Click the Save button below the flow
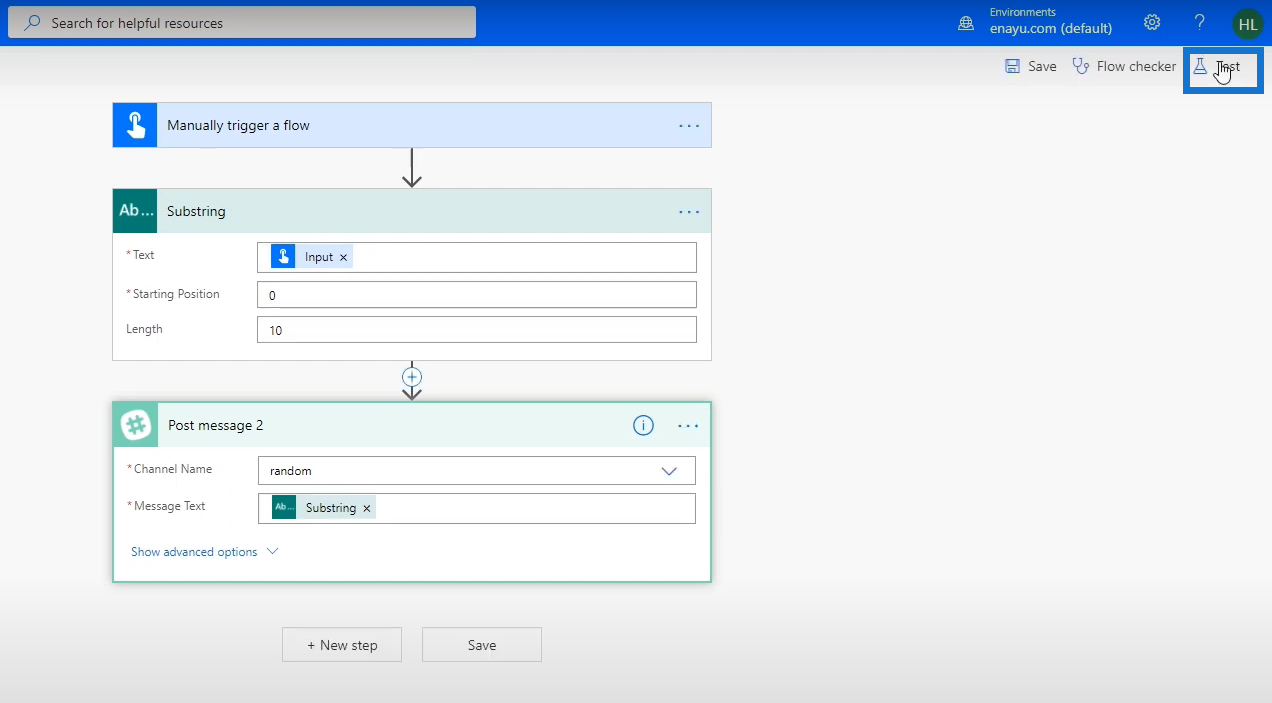1272x703 pixels. pos(482,645)
